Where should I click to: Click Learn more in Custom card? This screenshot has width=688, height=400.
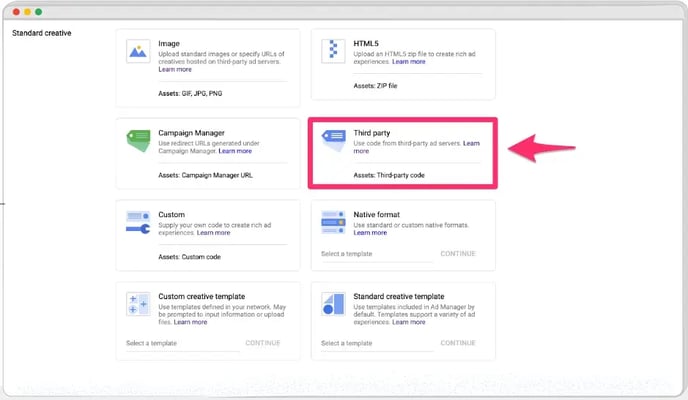click(213, 233)
